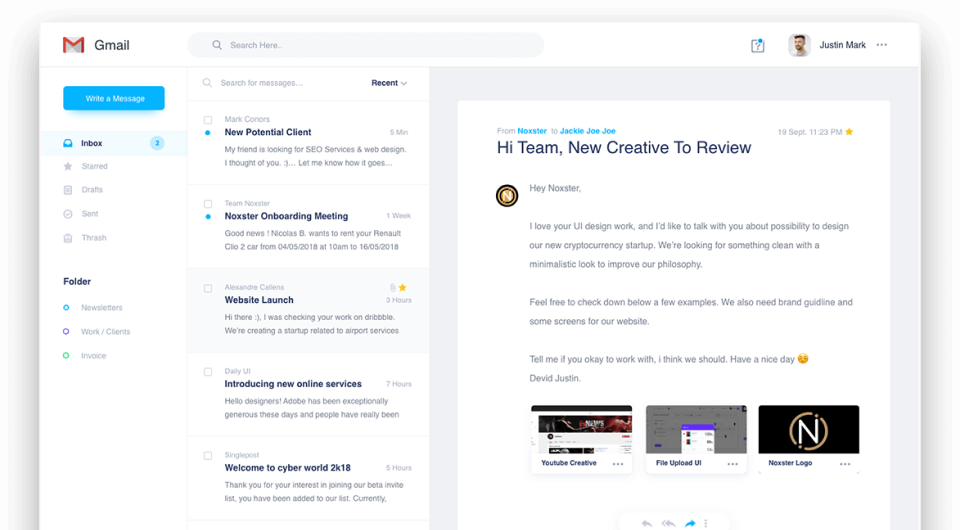Screen dimensions: 960x530
Task: Click the star on Website Launch message
Action: 402,287
